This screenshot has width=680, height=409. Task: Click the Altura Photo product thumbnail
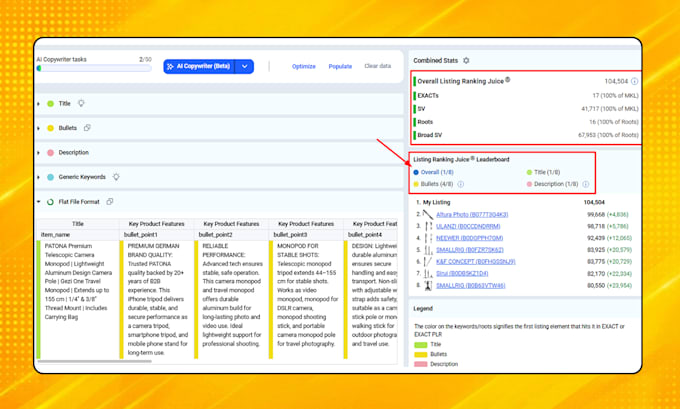tap(428, 214)
